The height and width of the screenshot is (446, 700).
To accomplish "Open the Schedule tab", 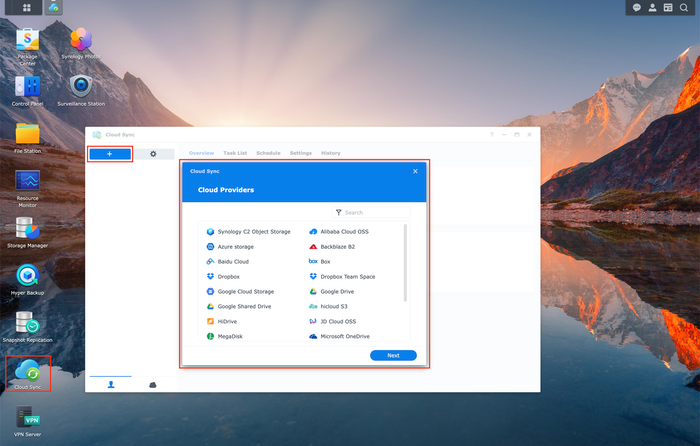I will [x=268, y=153].
